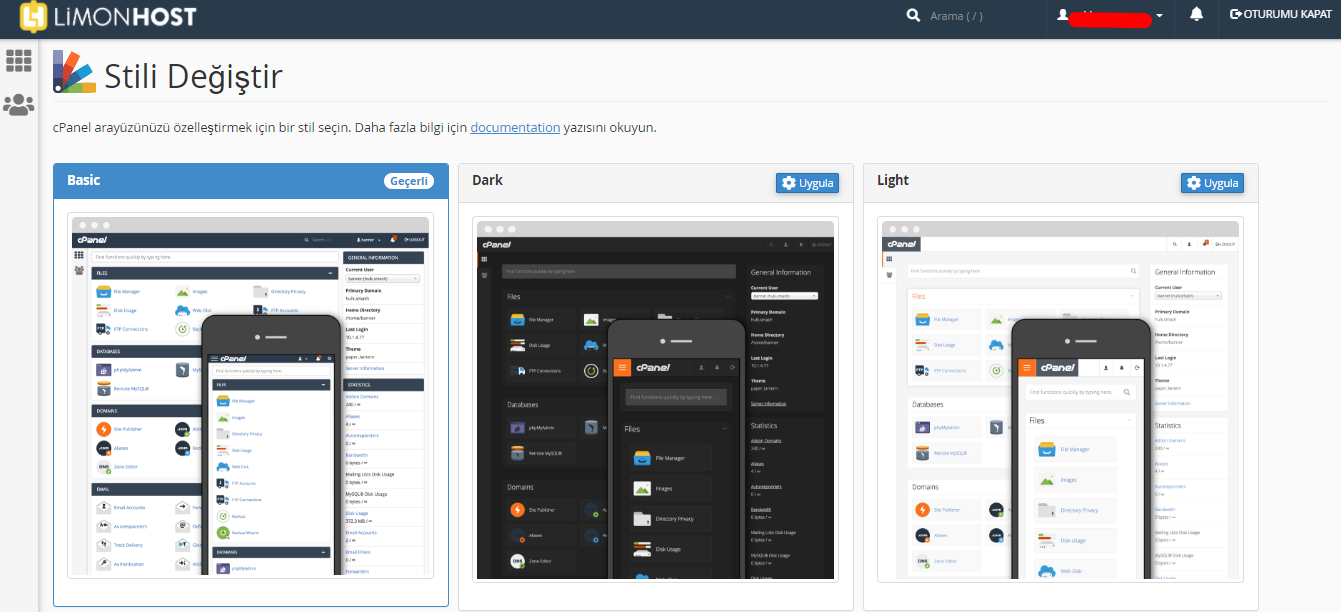The image size is (1341, 612).
Task: Open the notifications bell
Action: tap(1196, 15)
